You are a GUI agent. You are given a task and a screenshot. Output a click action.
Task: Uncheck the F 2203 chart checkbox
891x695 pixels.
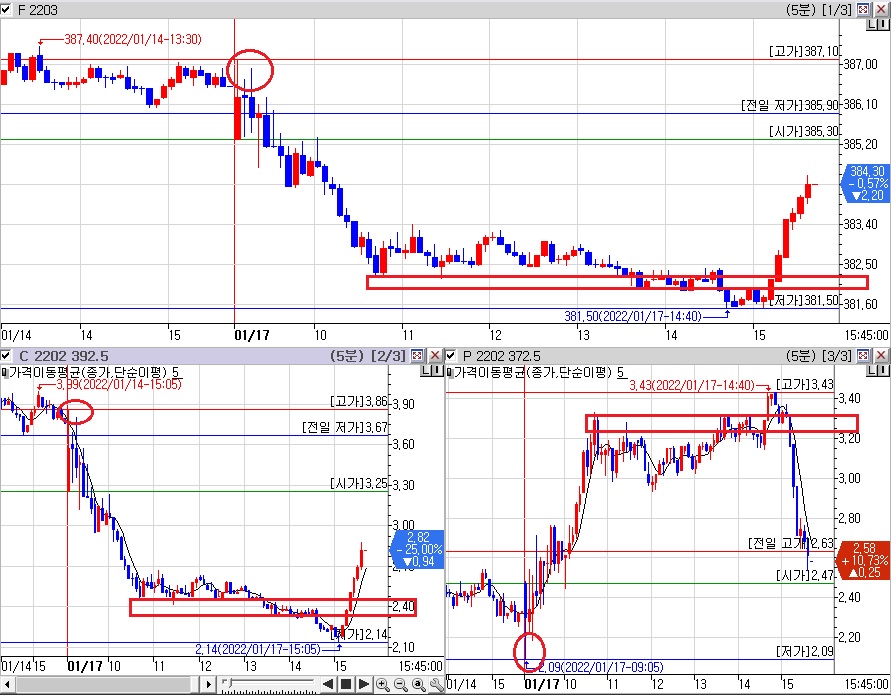pos(6,9)
